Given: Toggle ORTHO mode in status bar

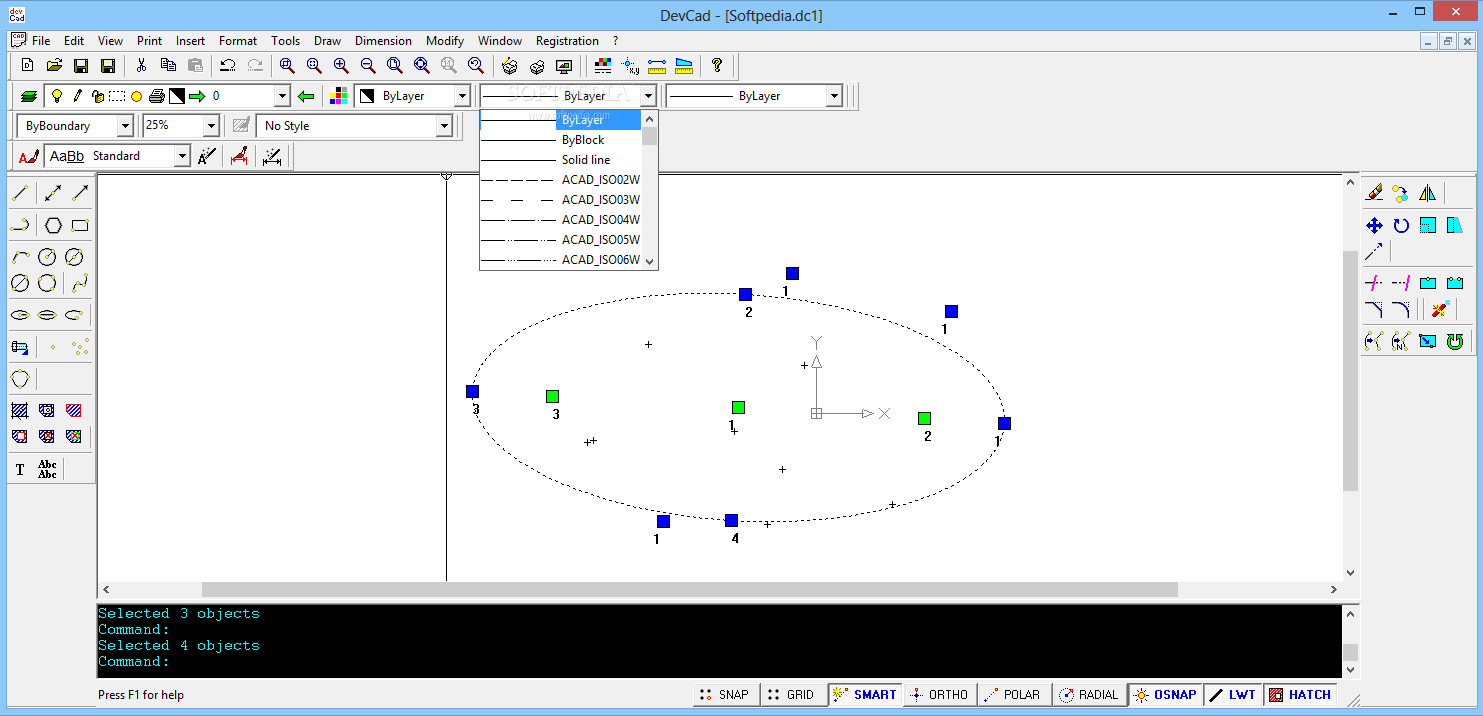Looking at the screenshot, I should (x=940, y=695).
